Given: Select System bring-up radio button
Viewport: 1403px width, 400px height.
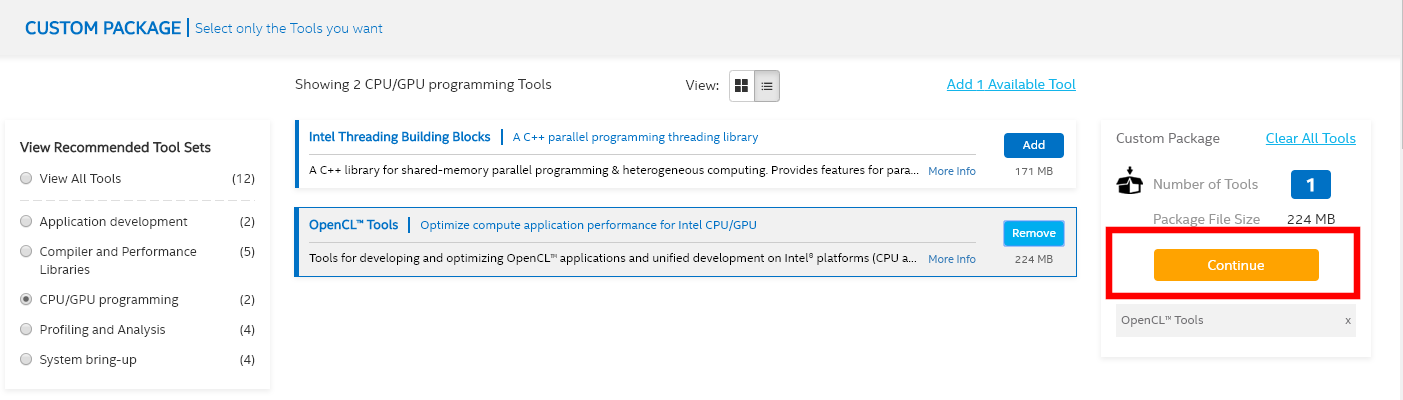Looking at the screenshot, I should pyautogui.click(x=26, y=360).
